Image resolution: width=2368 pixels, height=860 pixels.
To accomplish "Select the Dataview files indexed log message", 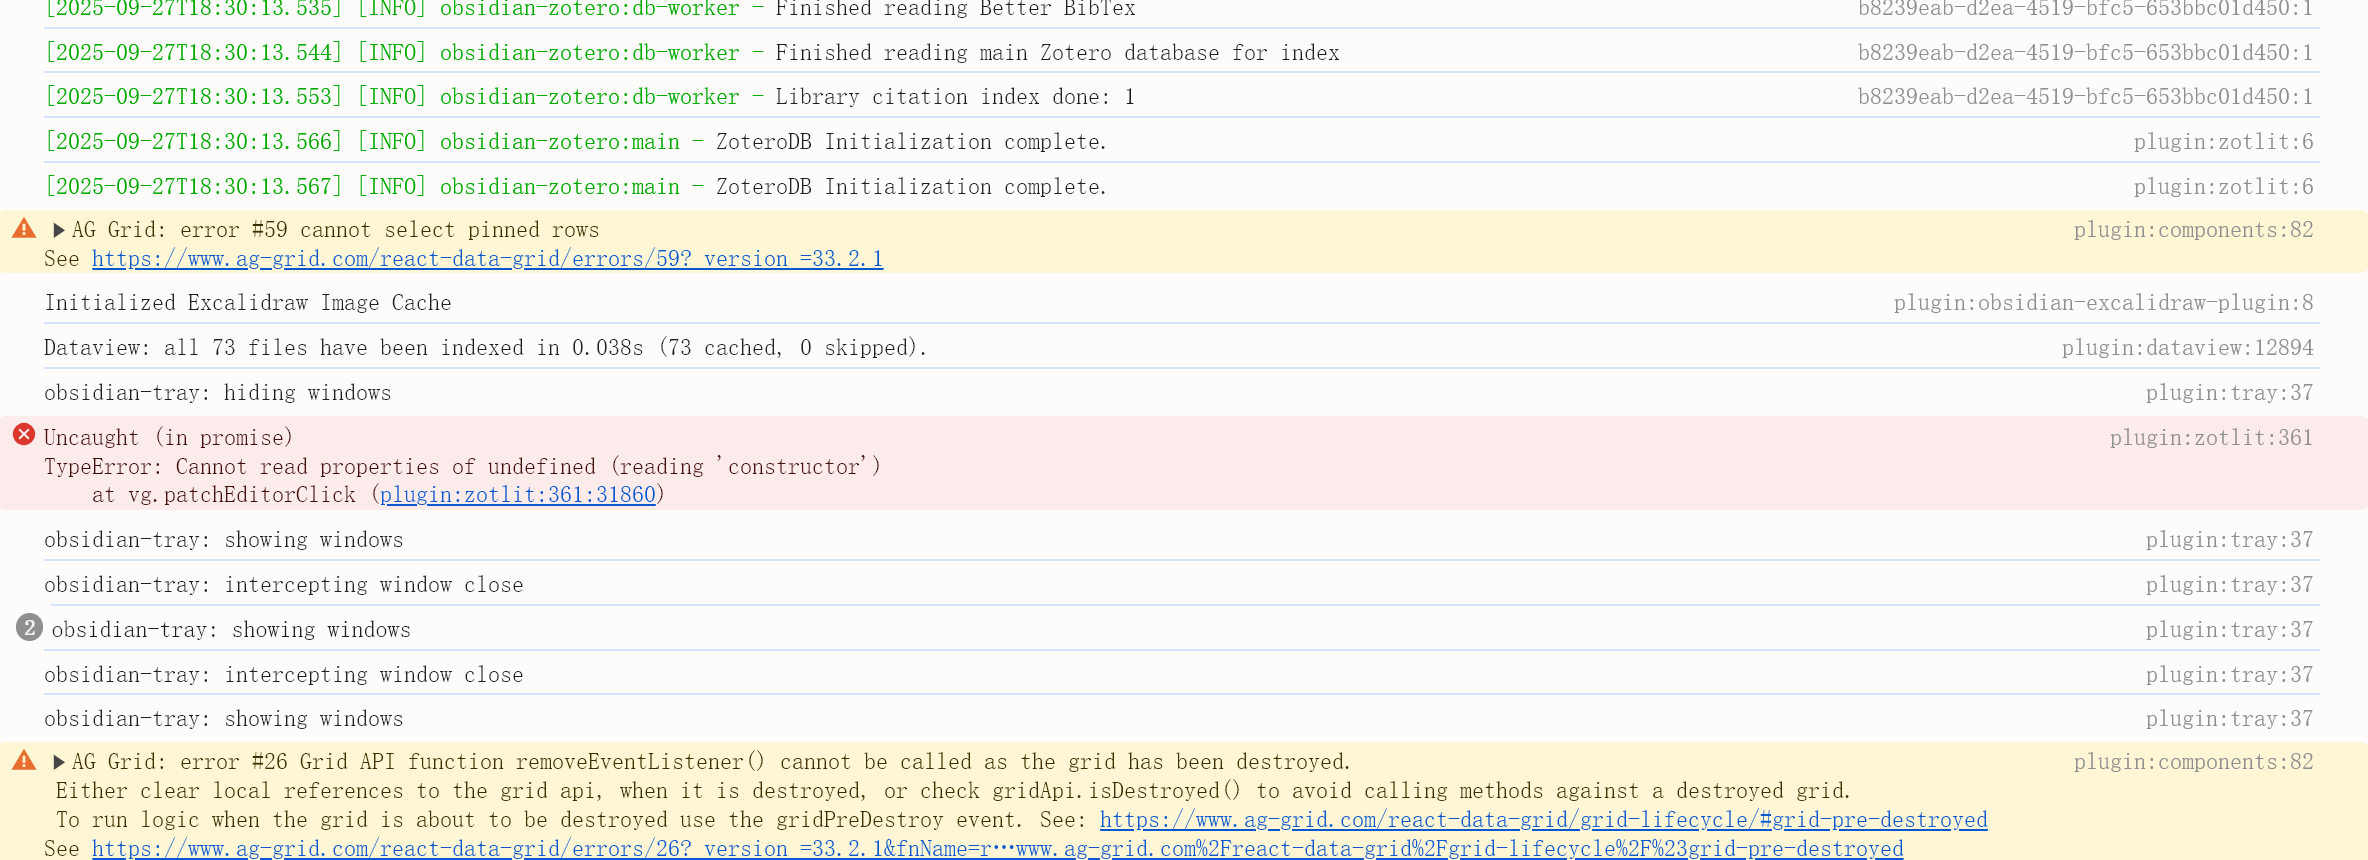I will 485,348.
